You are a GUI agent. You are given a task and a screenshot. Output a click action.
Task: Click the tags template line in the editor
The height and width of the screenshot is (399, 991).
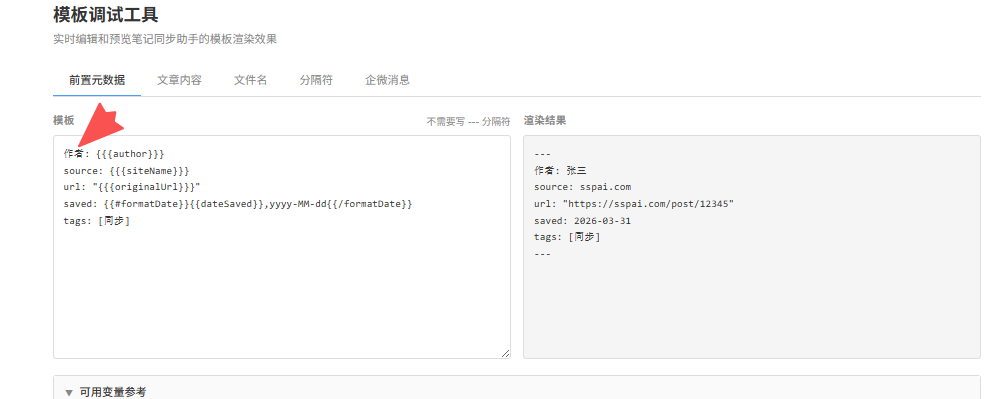pos(97,221)
